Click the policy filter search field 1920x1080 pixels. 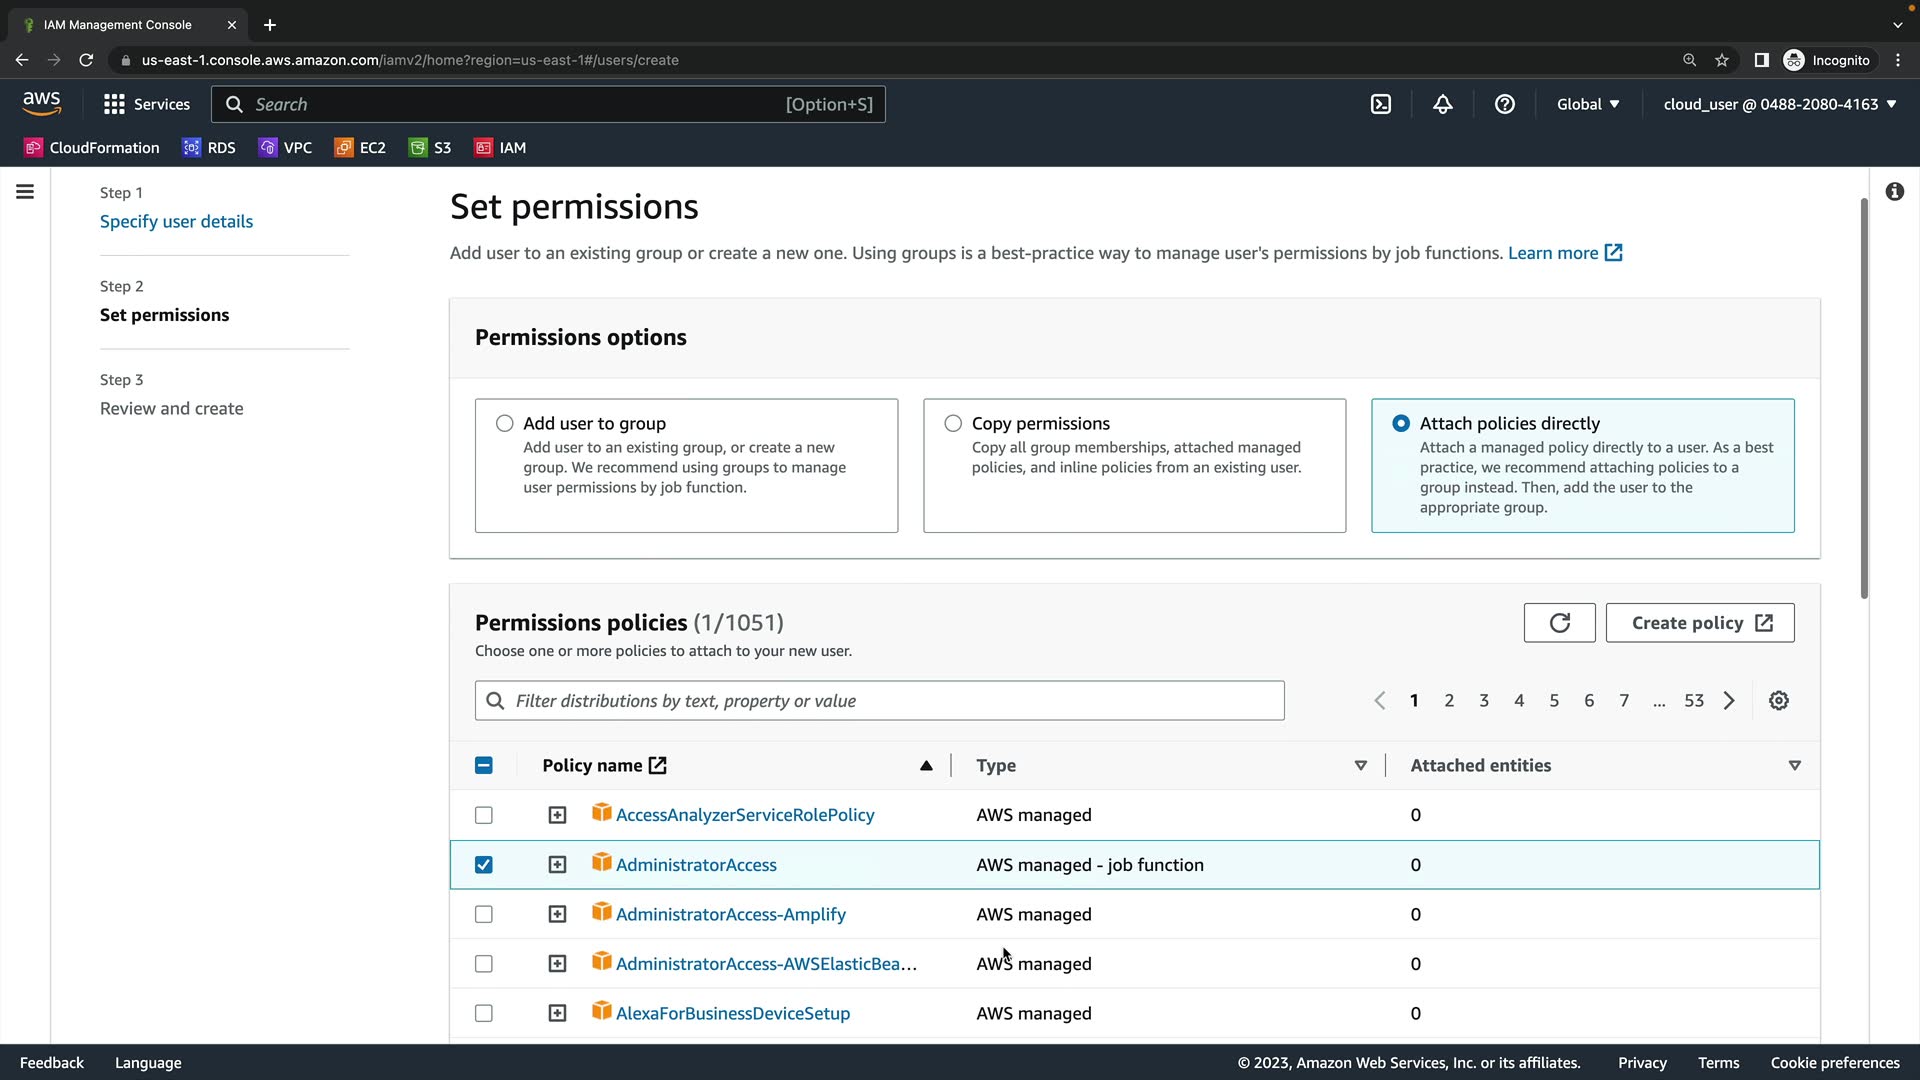pos(880,701)
